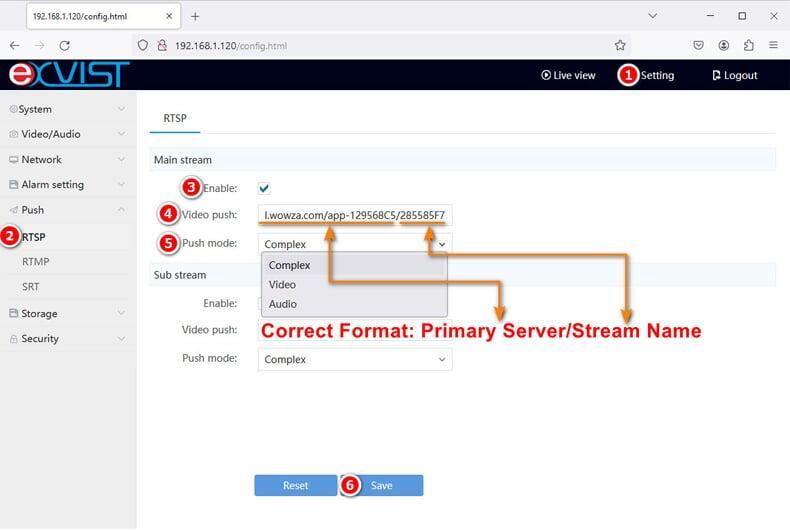Screen dimensions: 790x530
Task: Open a new browser tab
Action: (x=195, y=16)
